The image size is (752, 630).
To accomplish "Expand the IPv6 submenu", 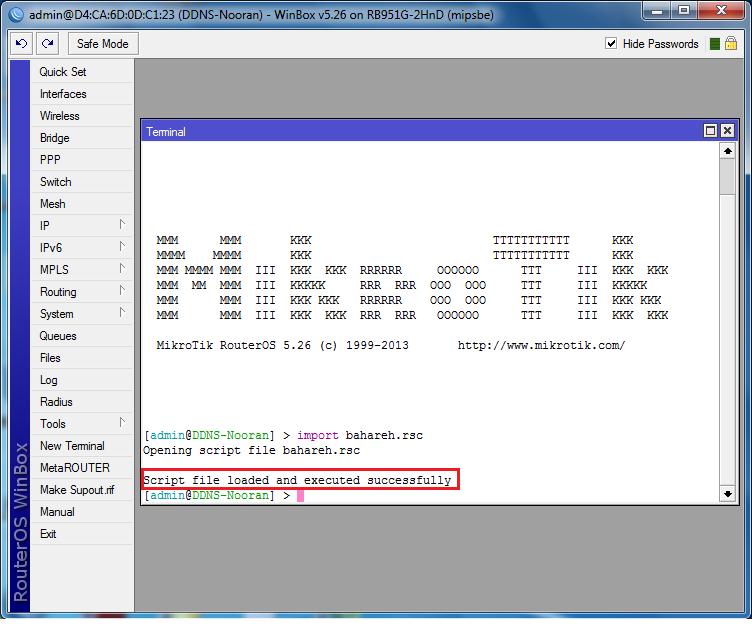I will tap(82, 248).
